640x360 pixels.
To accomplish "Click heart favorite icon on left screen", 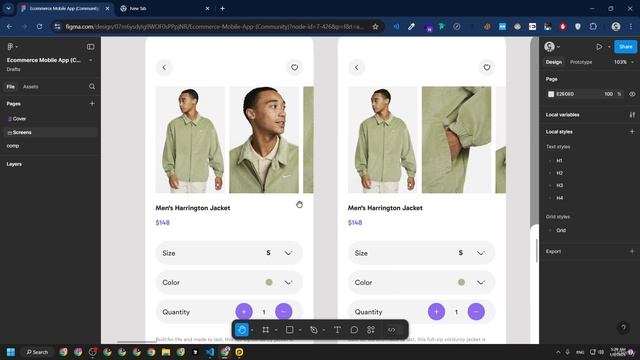I will pos(294,67).
